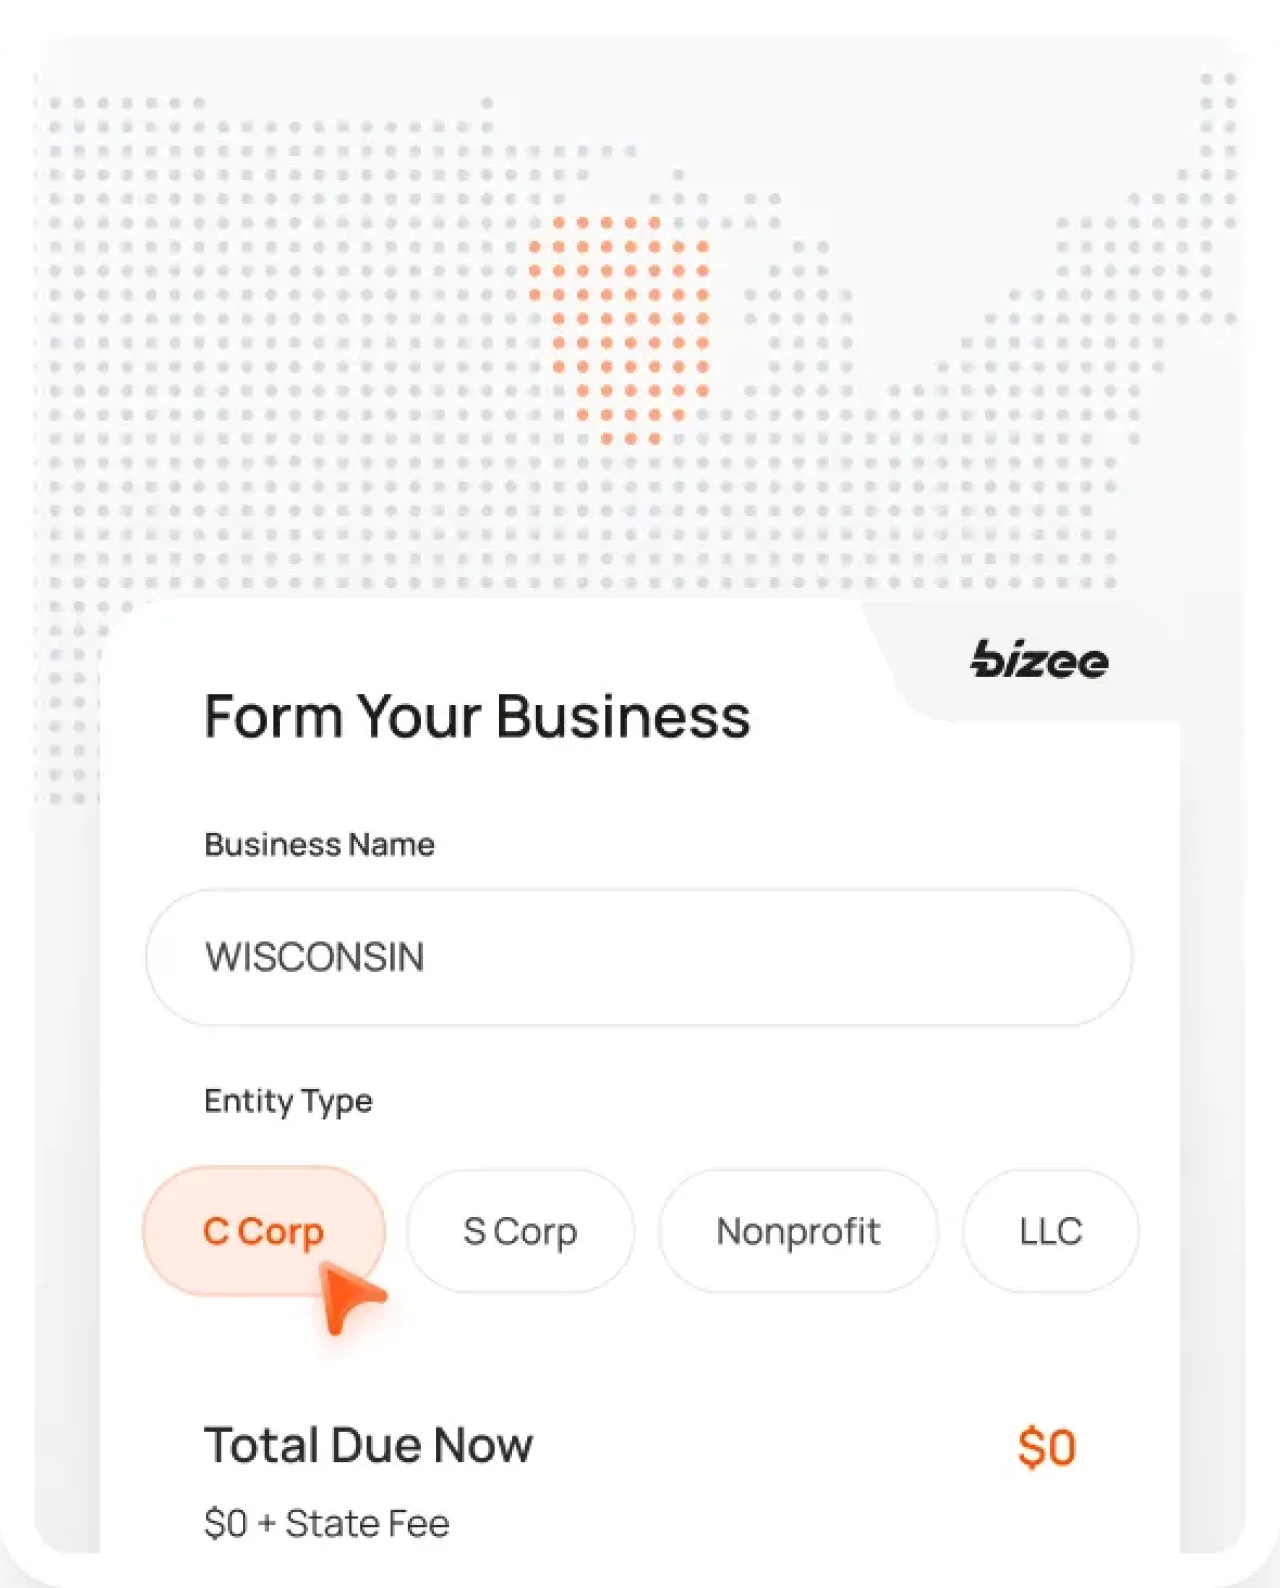Click the $0 + State Fee text
This screenshot has width=1280, height=1588.
pos(327,1523)
